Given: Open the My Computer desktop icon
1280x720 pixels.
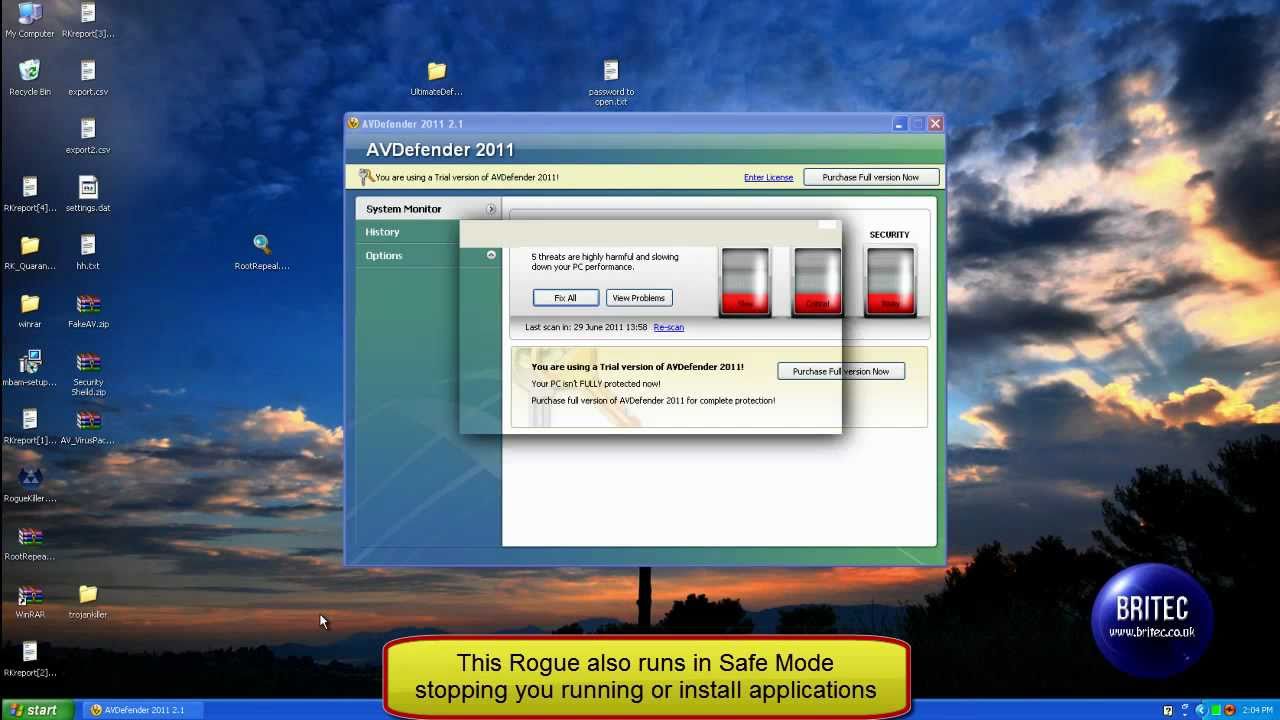Looking at the screenshot, I should 30,20.
